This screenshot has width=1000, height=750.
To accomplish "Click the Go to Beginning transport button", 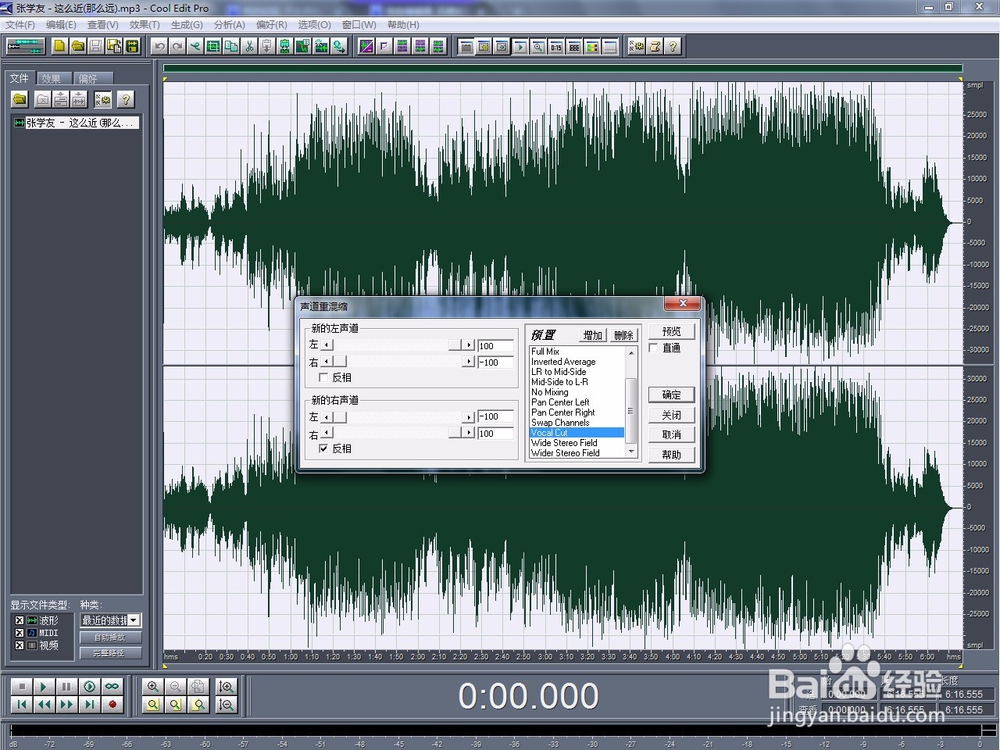I will (x=22, y=704).
